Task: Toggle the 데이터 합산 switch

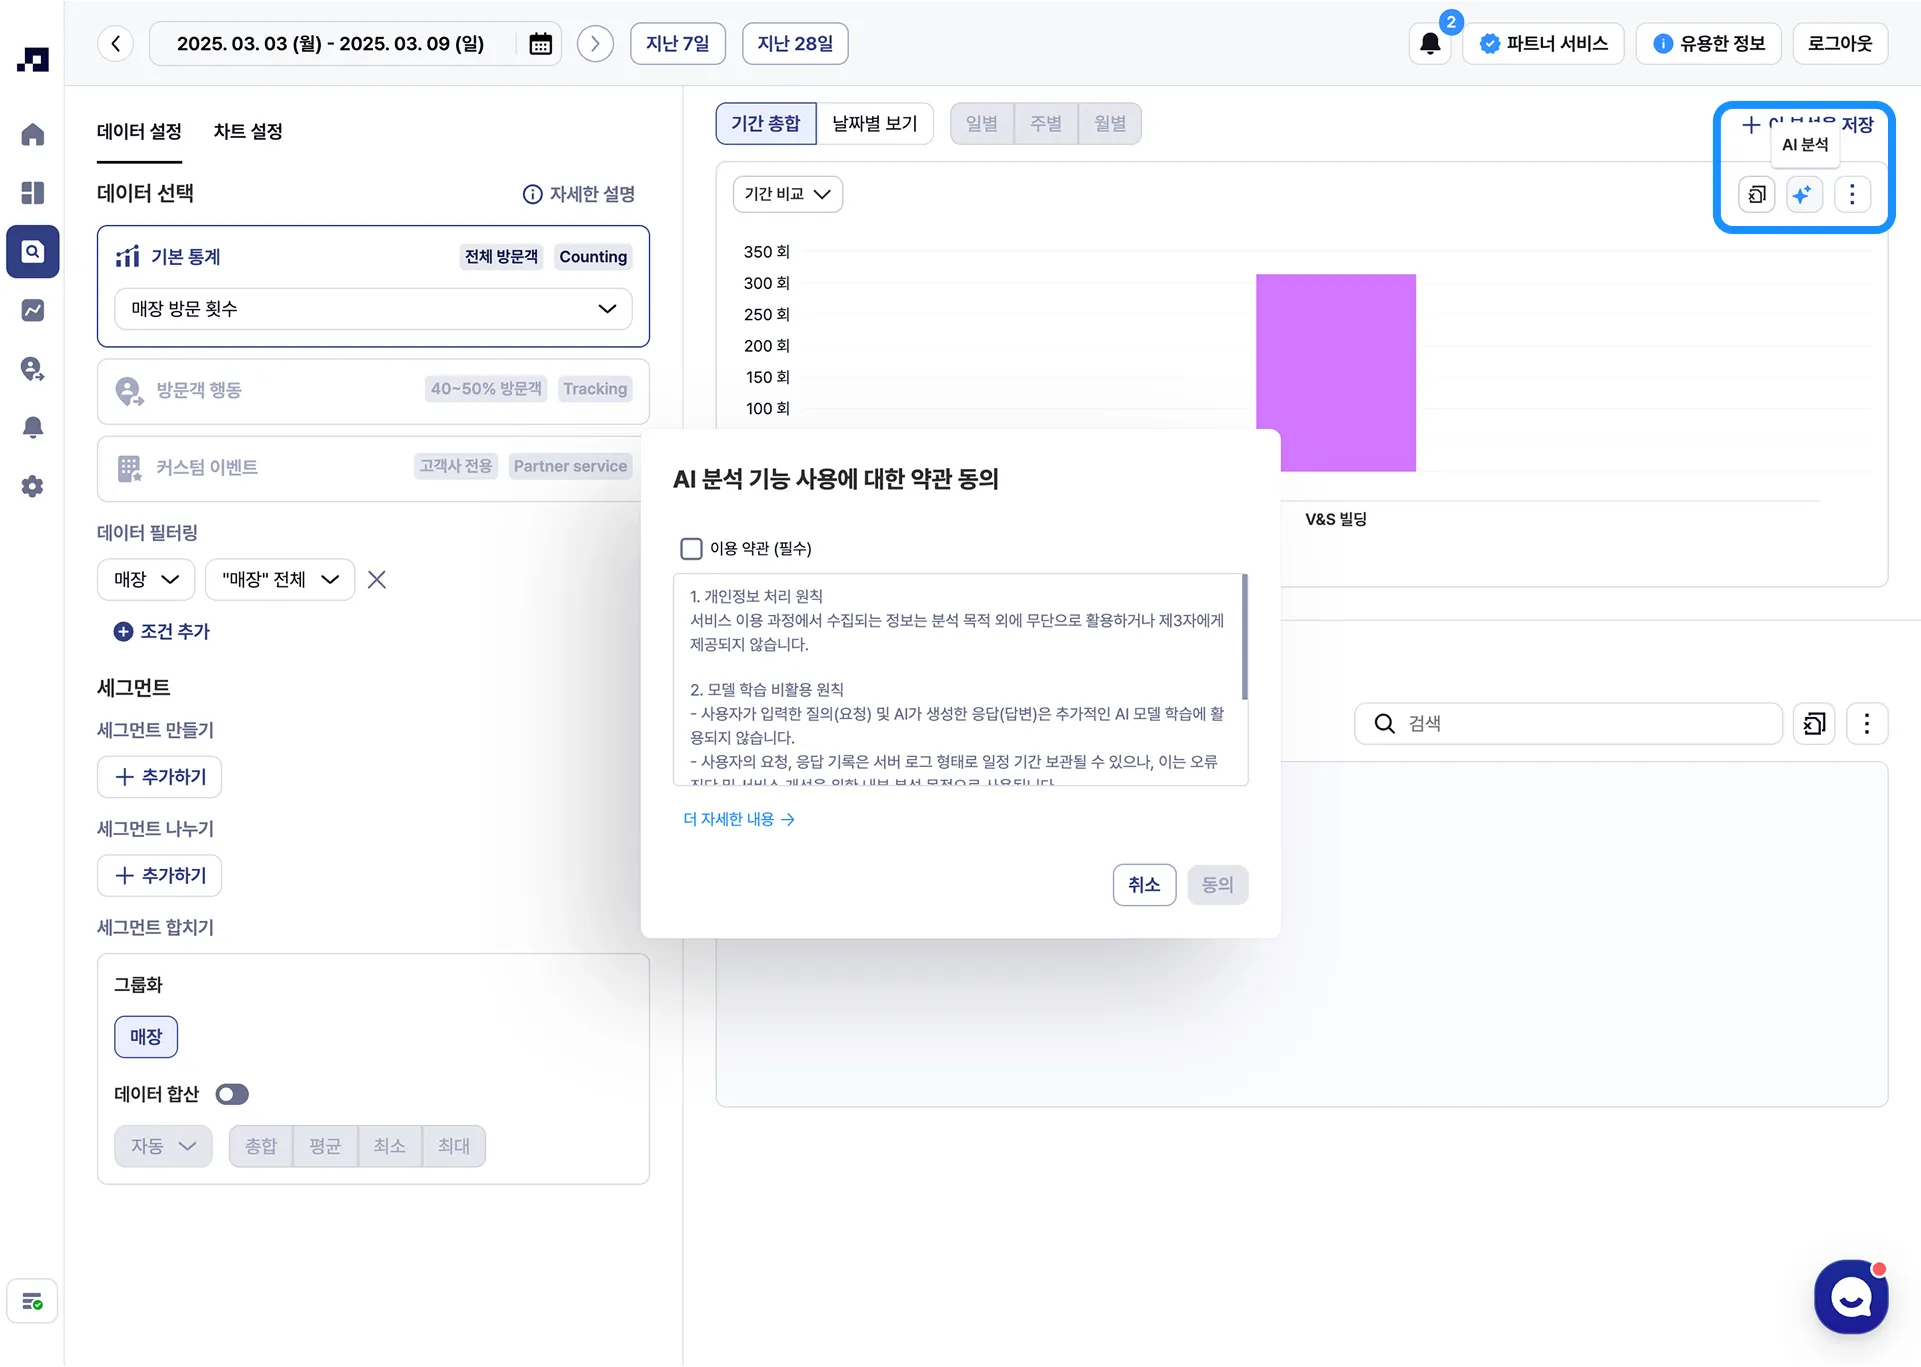Action: (x=232, y=1094)
